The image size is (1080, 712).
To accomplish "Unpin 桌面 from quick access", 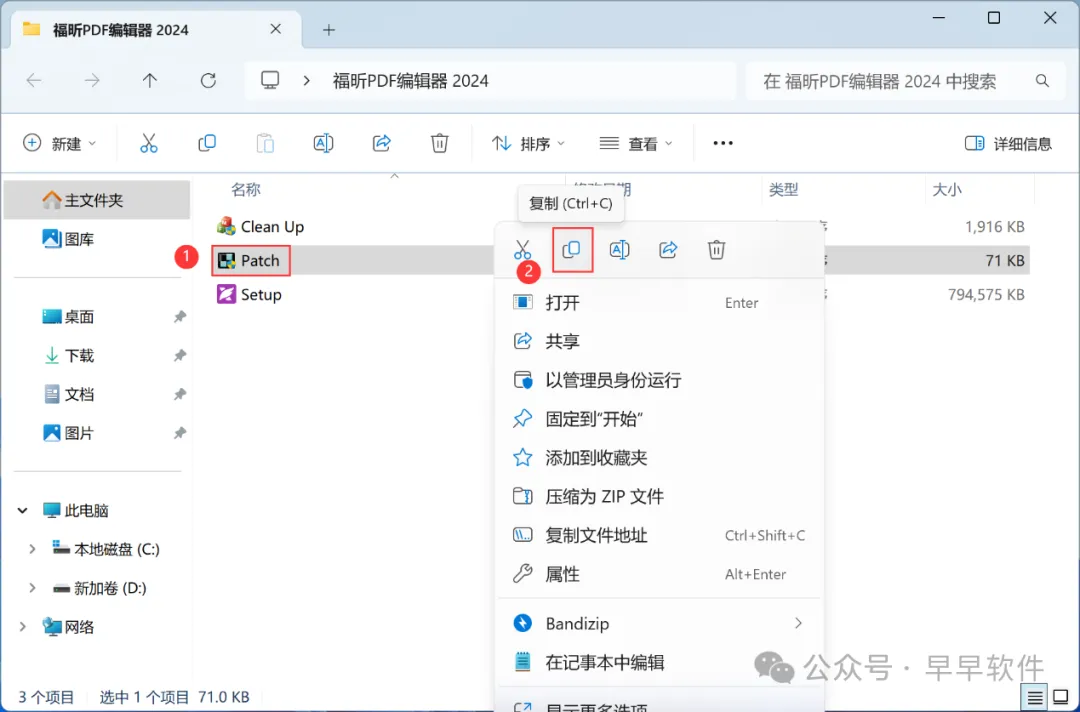I will 180,317.
